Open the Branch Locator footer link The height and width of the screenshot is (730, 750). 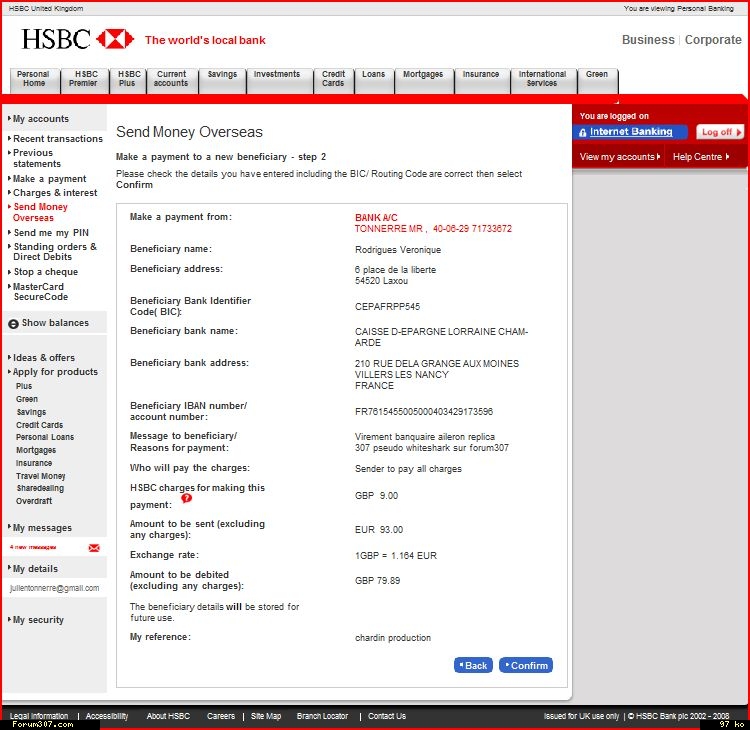coord(322,716)
